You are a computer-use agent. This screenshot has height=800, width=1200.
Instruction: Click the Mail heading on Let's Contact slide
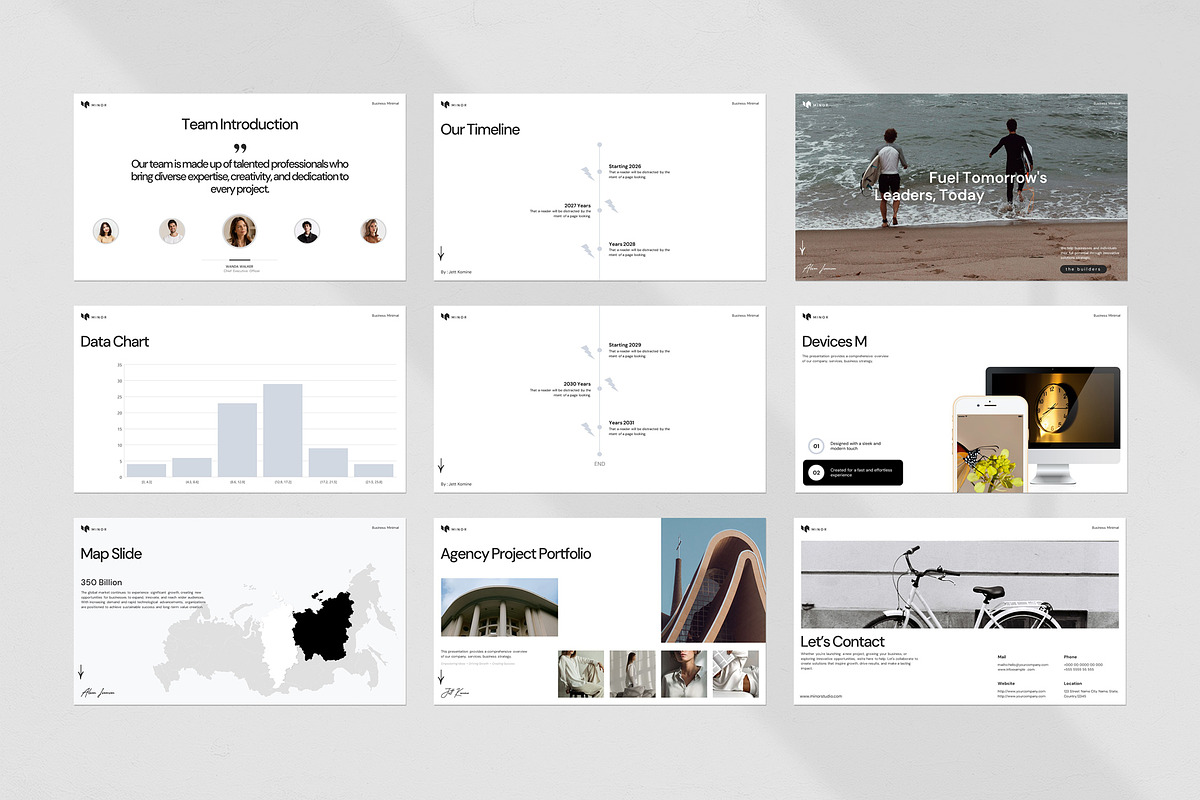coord(1001,657)
